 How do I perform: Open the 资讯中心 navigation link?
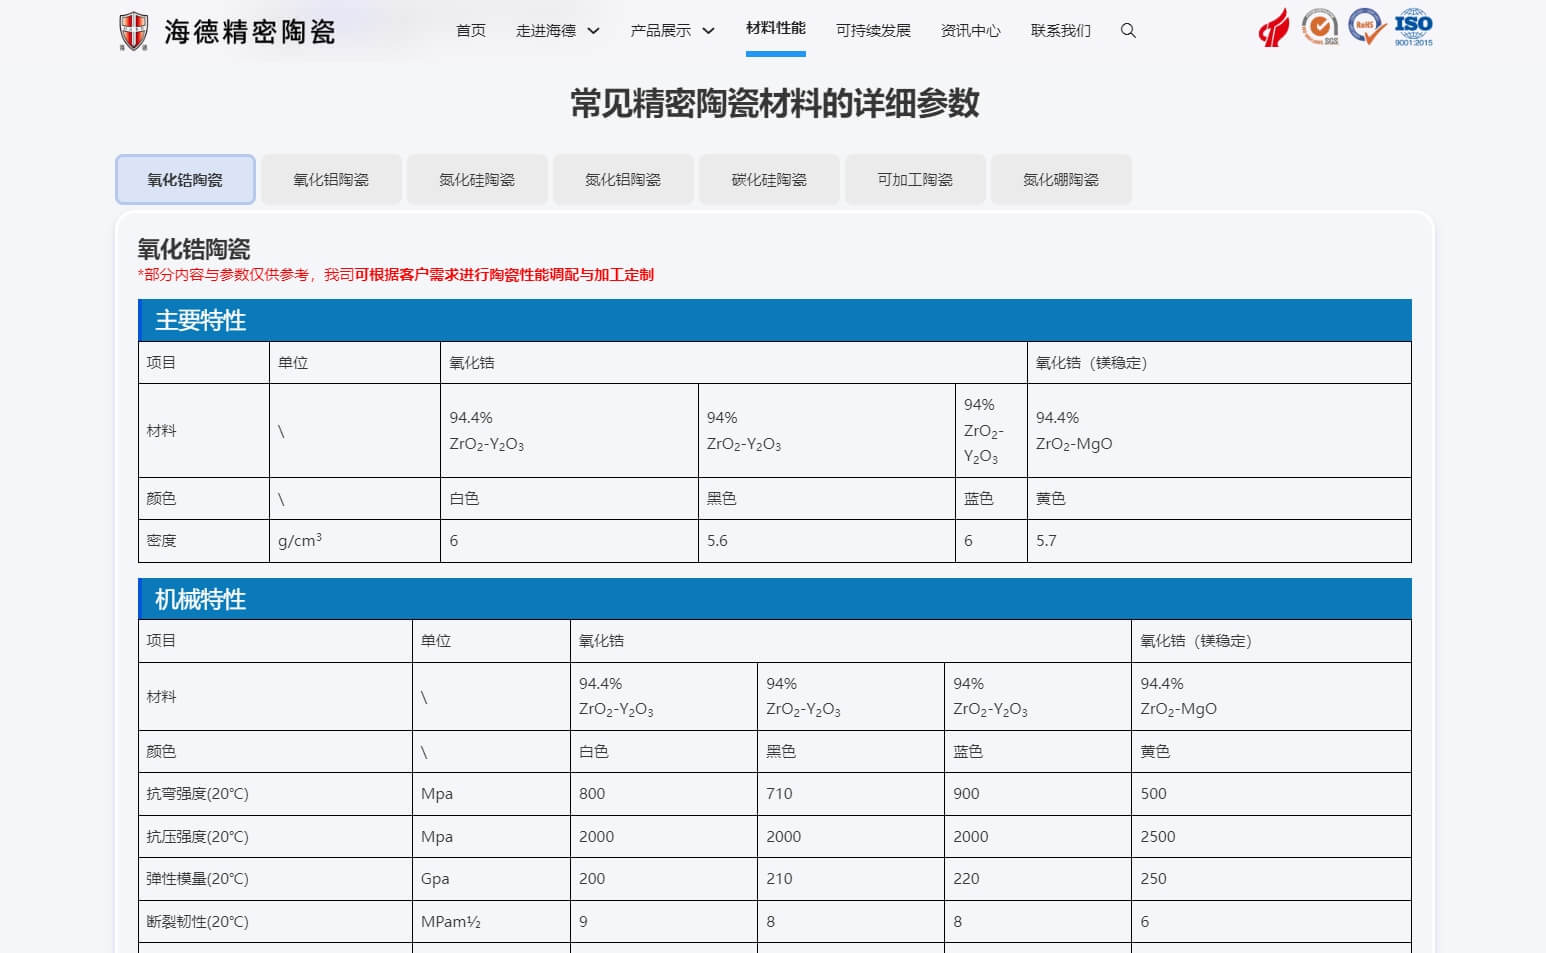coord(970,31)
